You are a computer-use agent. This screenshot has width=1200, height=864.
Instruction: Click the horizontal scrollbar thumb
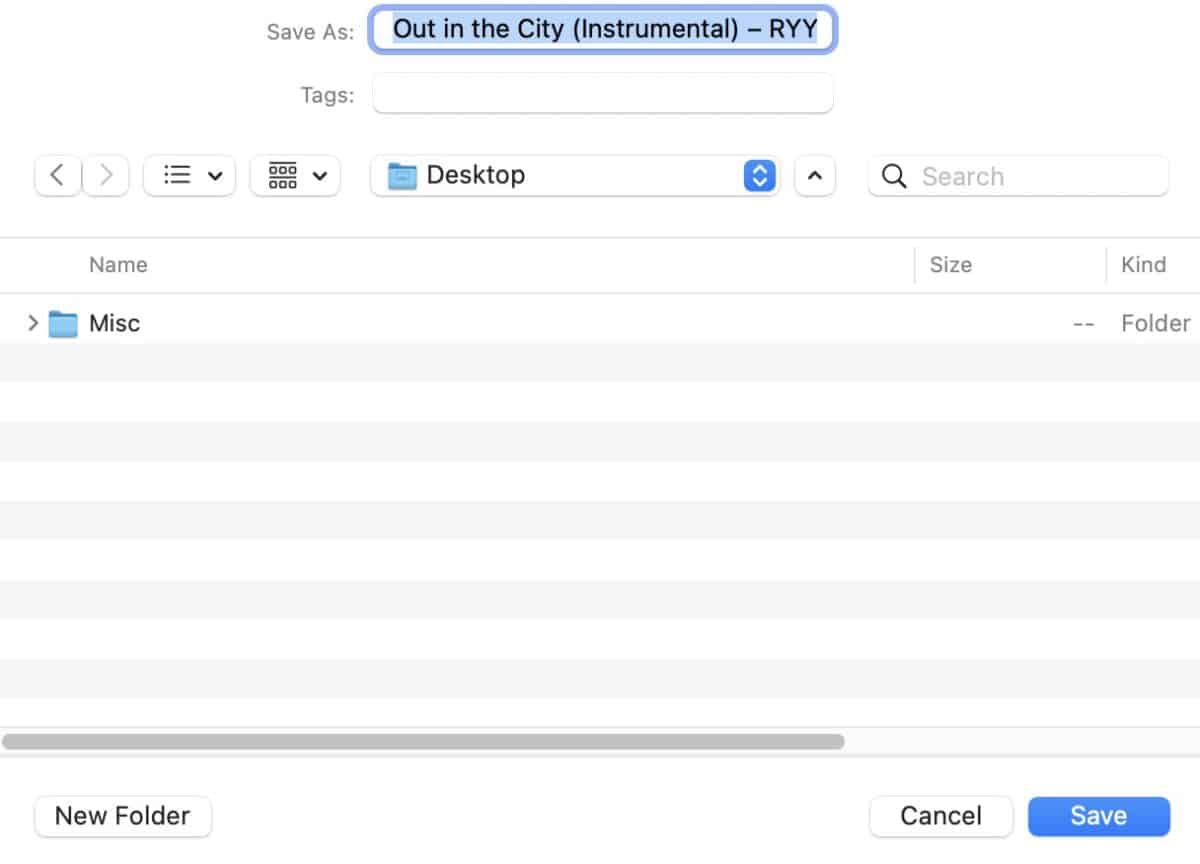pos(423,742)
